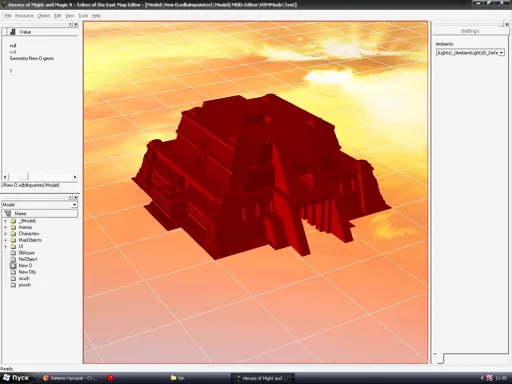Open the Tools menu
The image size is (512, 384).
pos(83,16)
